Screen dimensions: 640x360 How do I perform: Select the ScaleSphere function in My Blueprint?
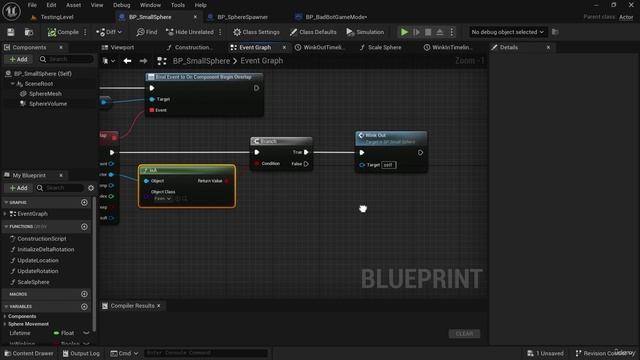pyautogui.click(x=33, y=282)
